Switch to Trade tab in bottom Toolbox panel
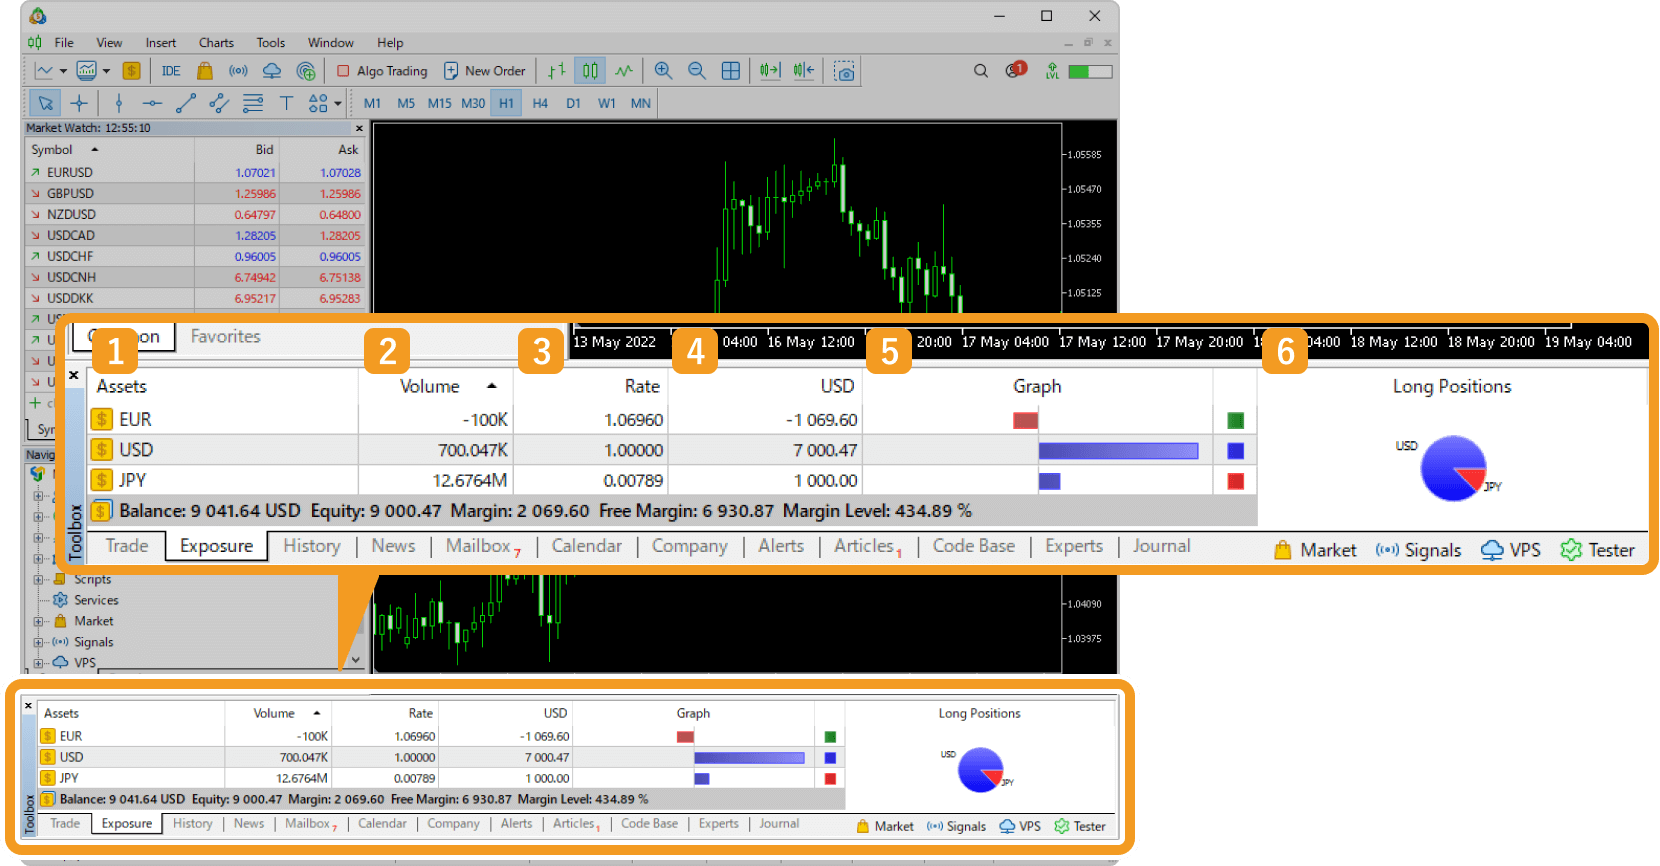1660x866 pixels. tap(65, 823)
